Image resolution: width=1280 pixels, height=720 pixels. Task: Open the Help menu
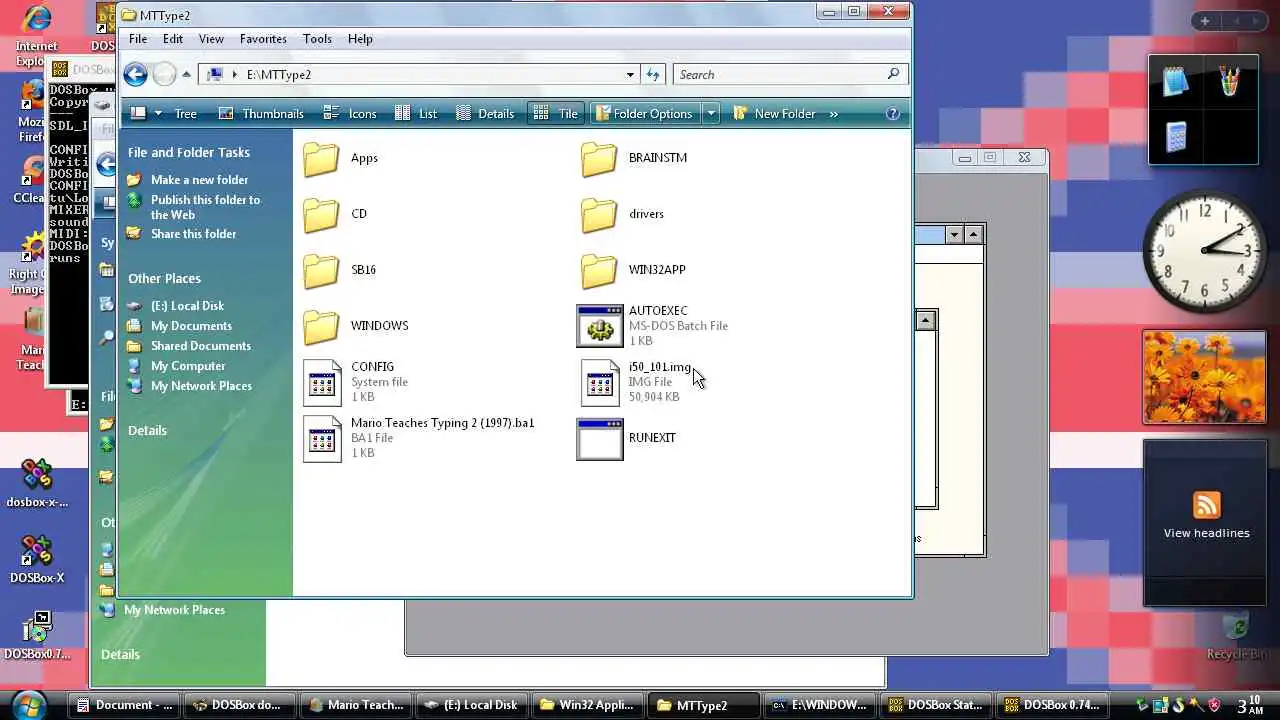click(x=360, y=39)
